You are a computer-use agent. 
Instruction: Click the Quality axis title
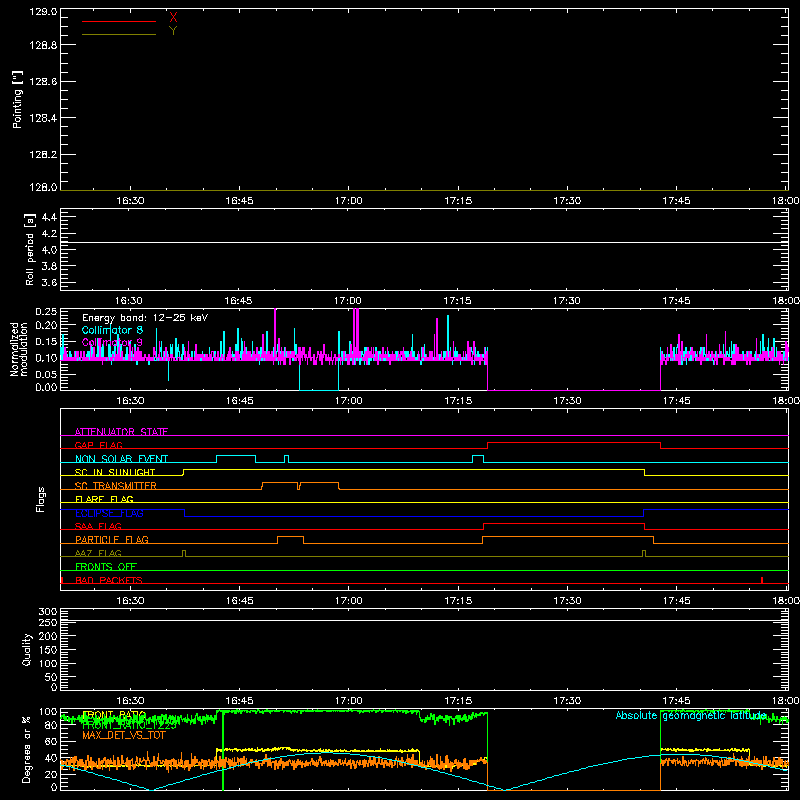click(x=27, y=649)
